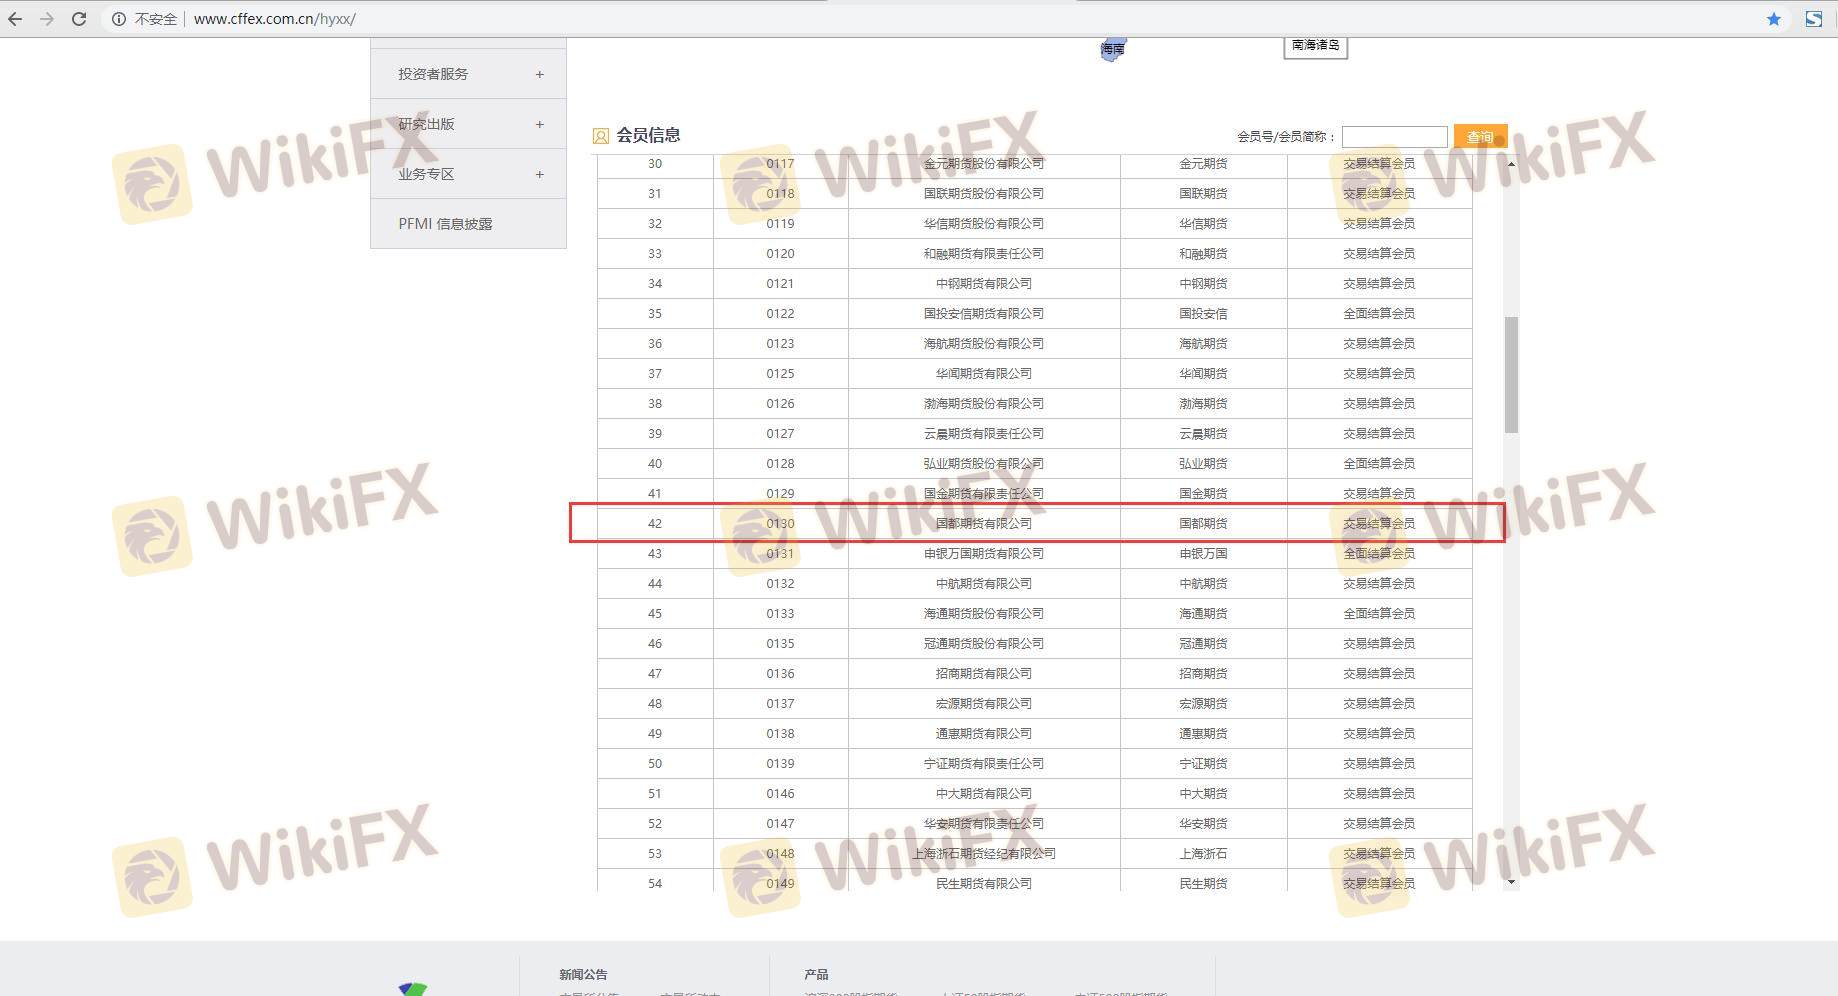Click the table scroll-up arrow
Screen dimensions: 1838x996
[1511, 163]
